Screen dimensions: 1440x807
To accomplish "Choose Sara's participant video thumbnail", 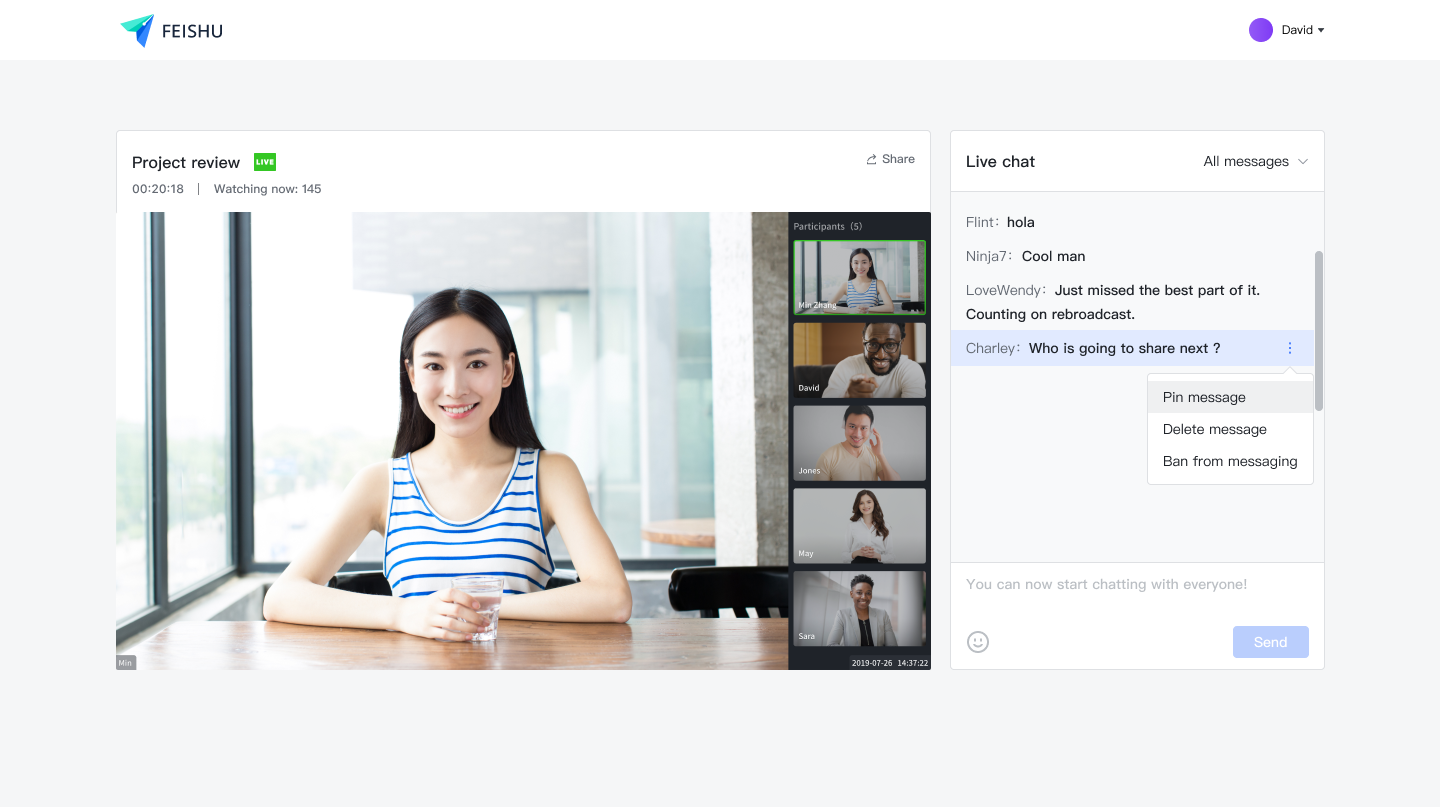I will click(x=859, y=609).
